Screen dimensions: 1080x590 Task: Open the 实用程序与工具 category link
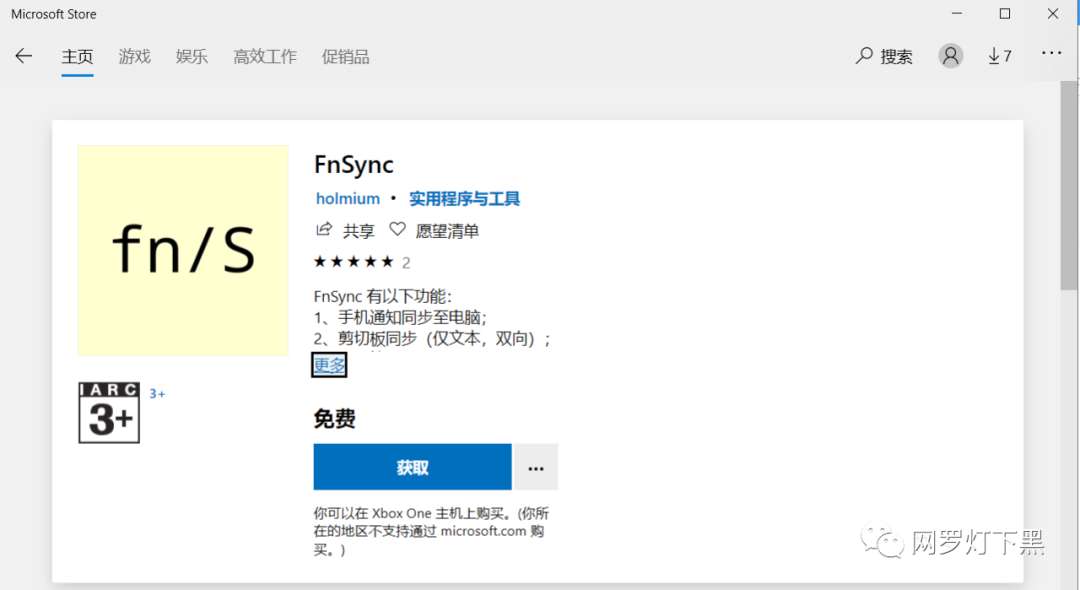click(464, 198)
